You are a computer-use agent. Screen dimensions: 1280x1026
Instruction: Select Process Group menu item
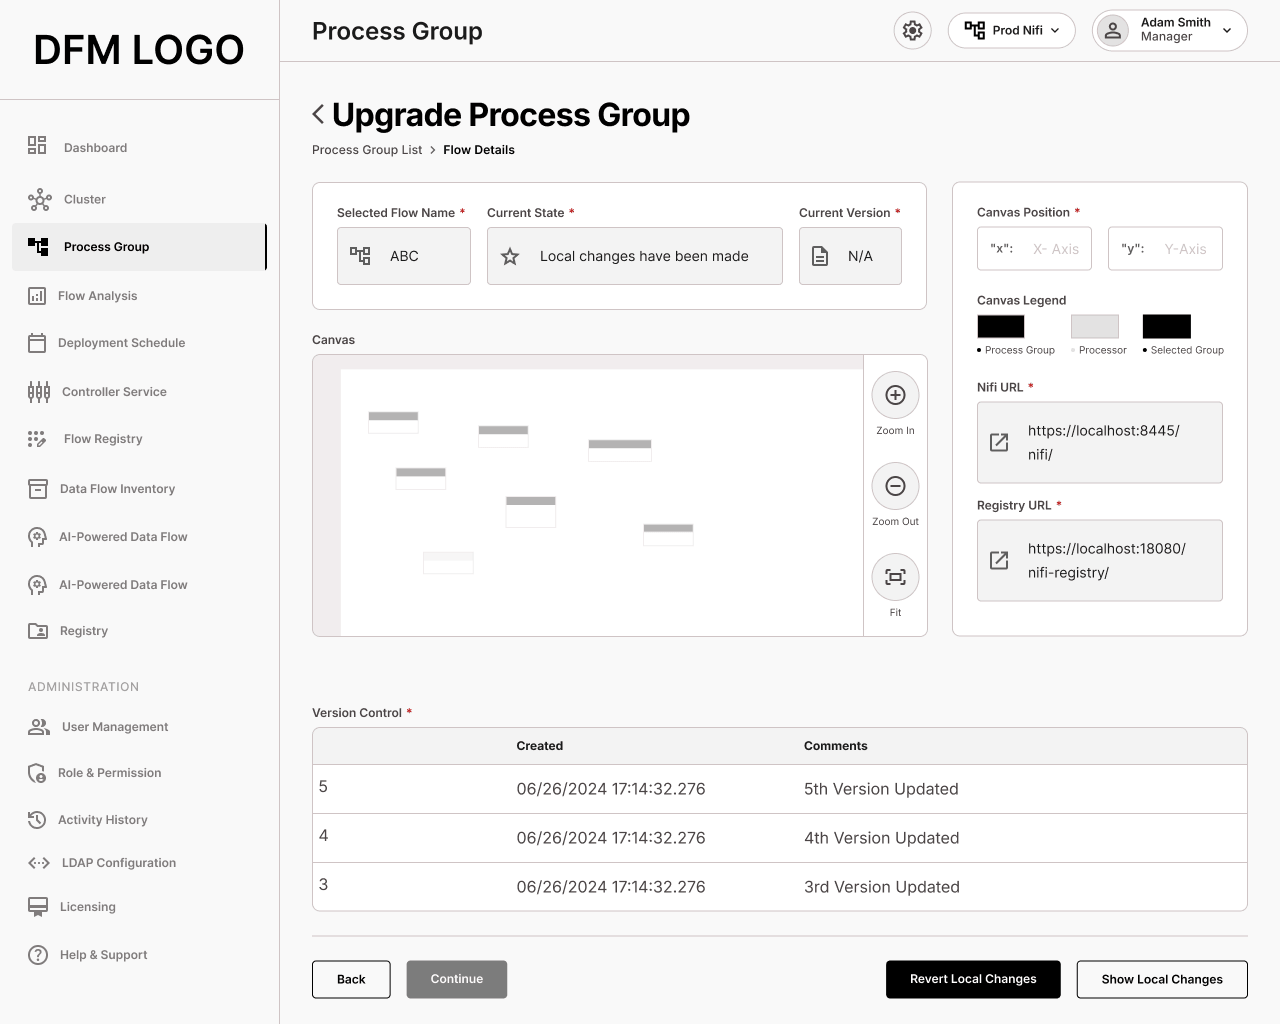pyautogui.click(x=139, y=247)
